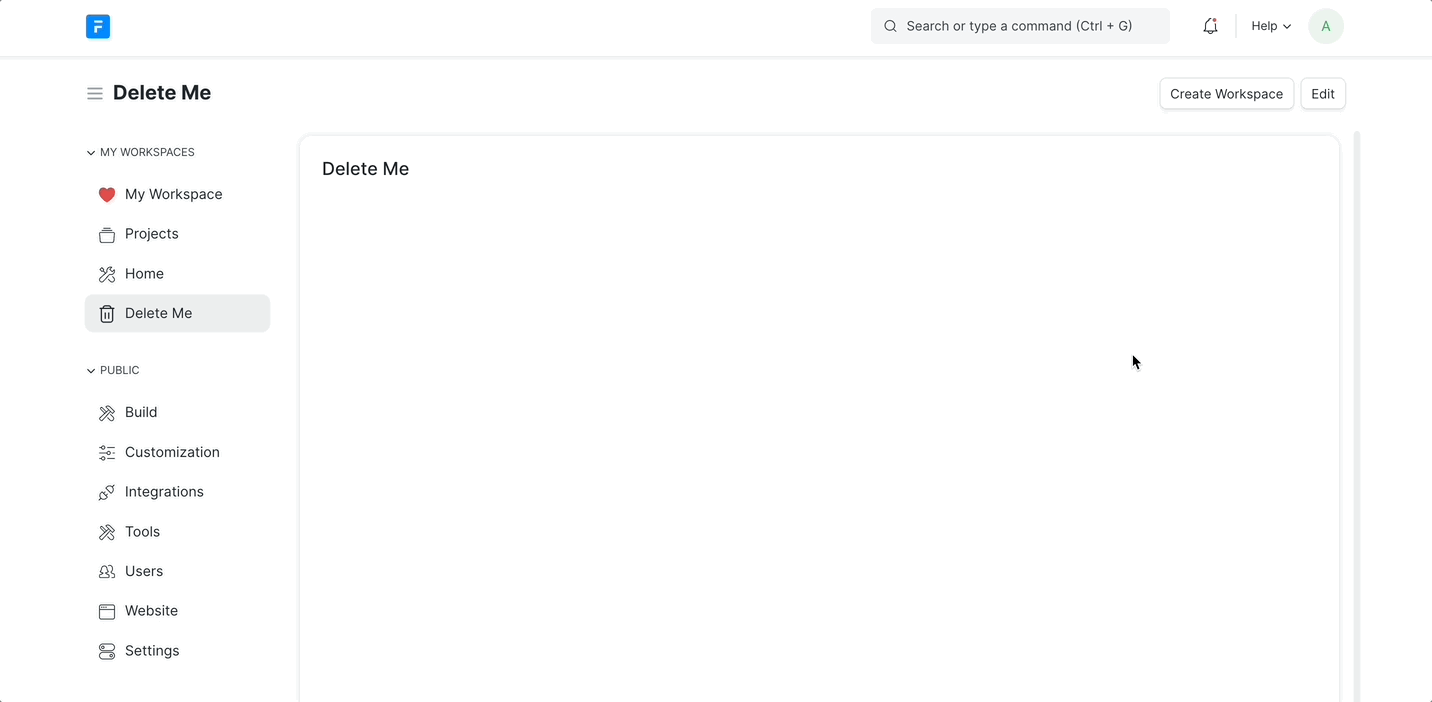The height and width of the screenshot is (702, 1432).
Task: Click the Settings toggle icon in sidebar
Action: [x=107, y=652]
